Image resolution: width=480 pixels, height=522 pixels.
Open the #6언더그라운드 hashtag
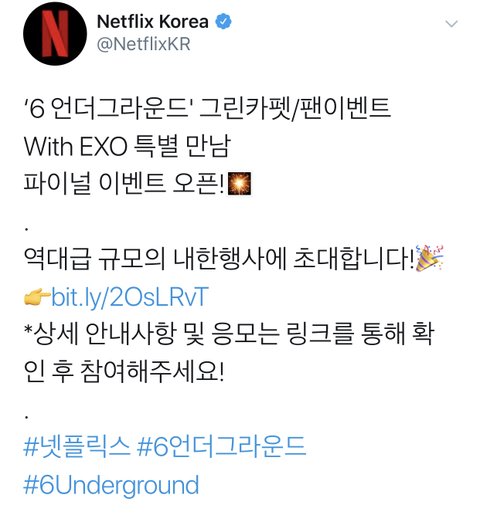(x=221, y=446)
